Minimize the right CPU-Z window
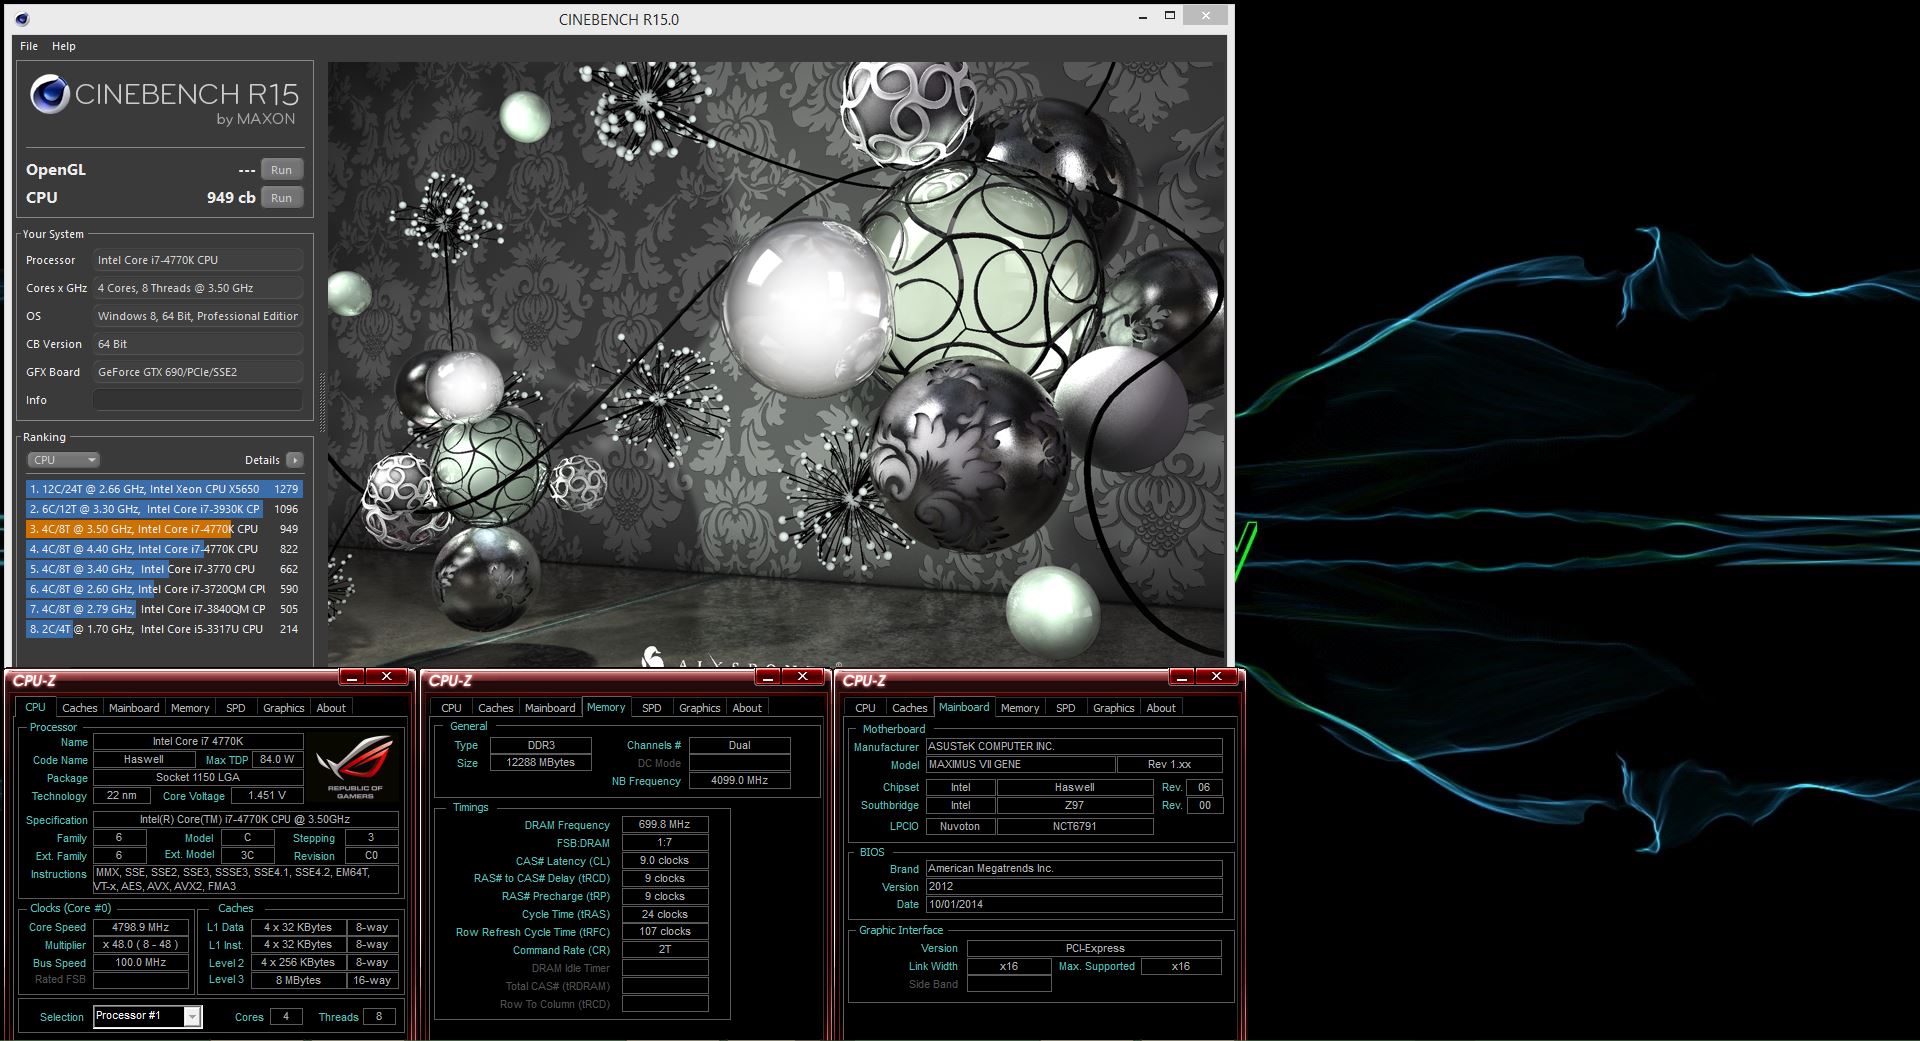 [x=1181, y=677]
